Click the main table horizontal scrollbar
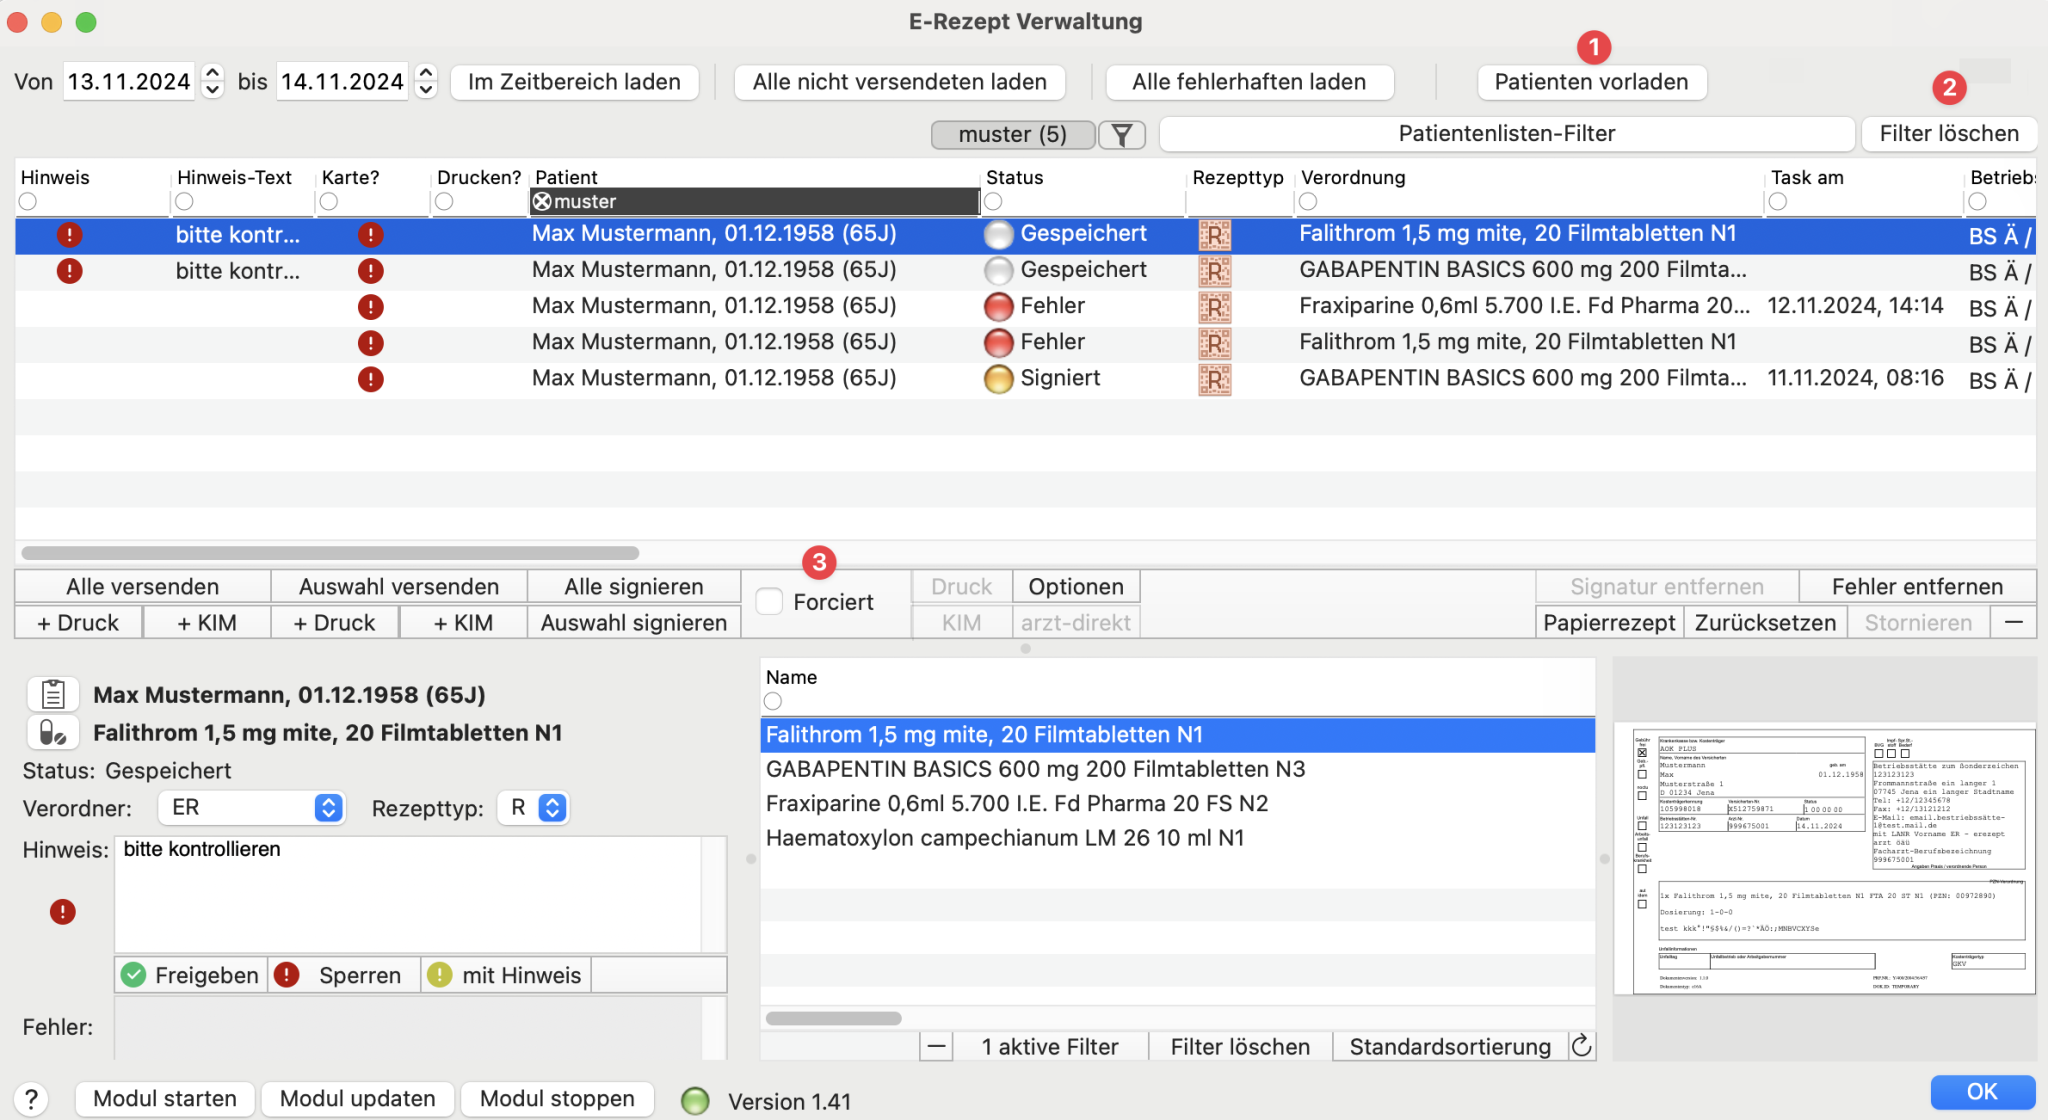 pyautogui.click(x=330, y=553)
